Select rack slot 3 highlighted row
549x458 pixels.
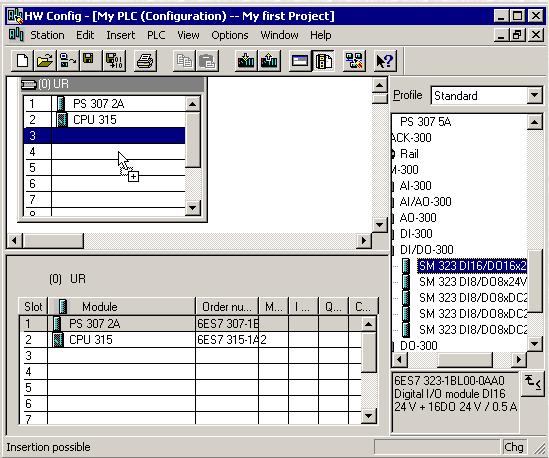point(104,136)
